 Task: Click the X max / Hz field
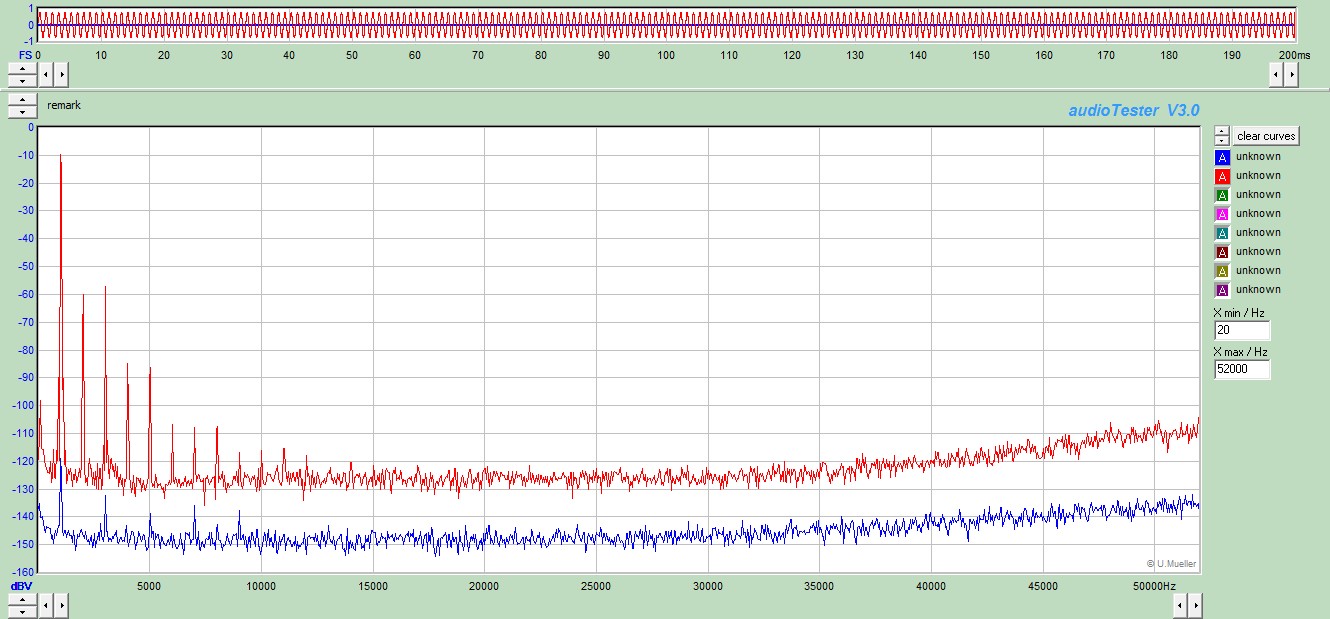click(1242, 370)
